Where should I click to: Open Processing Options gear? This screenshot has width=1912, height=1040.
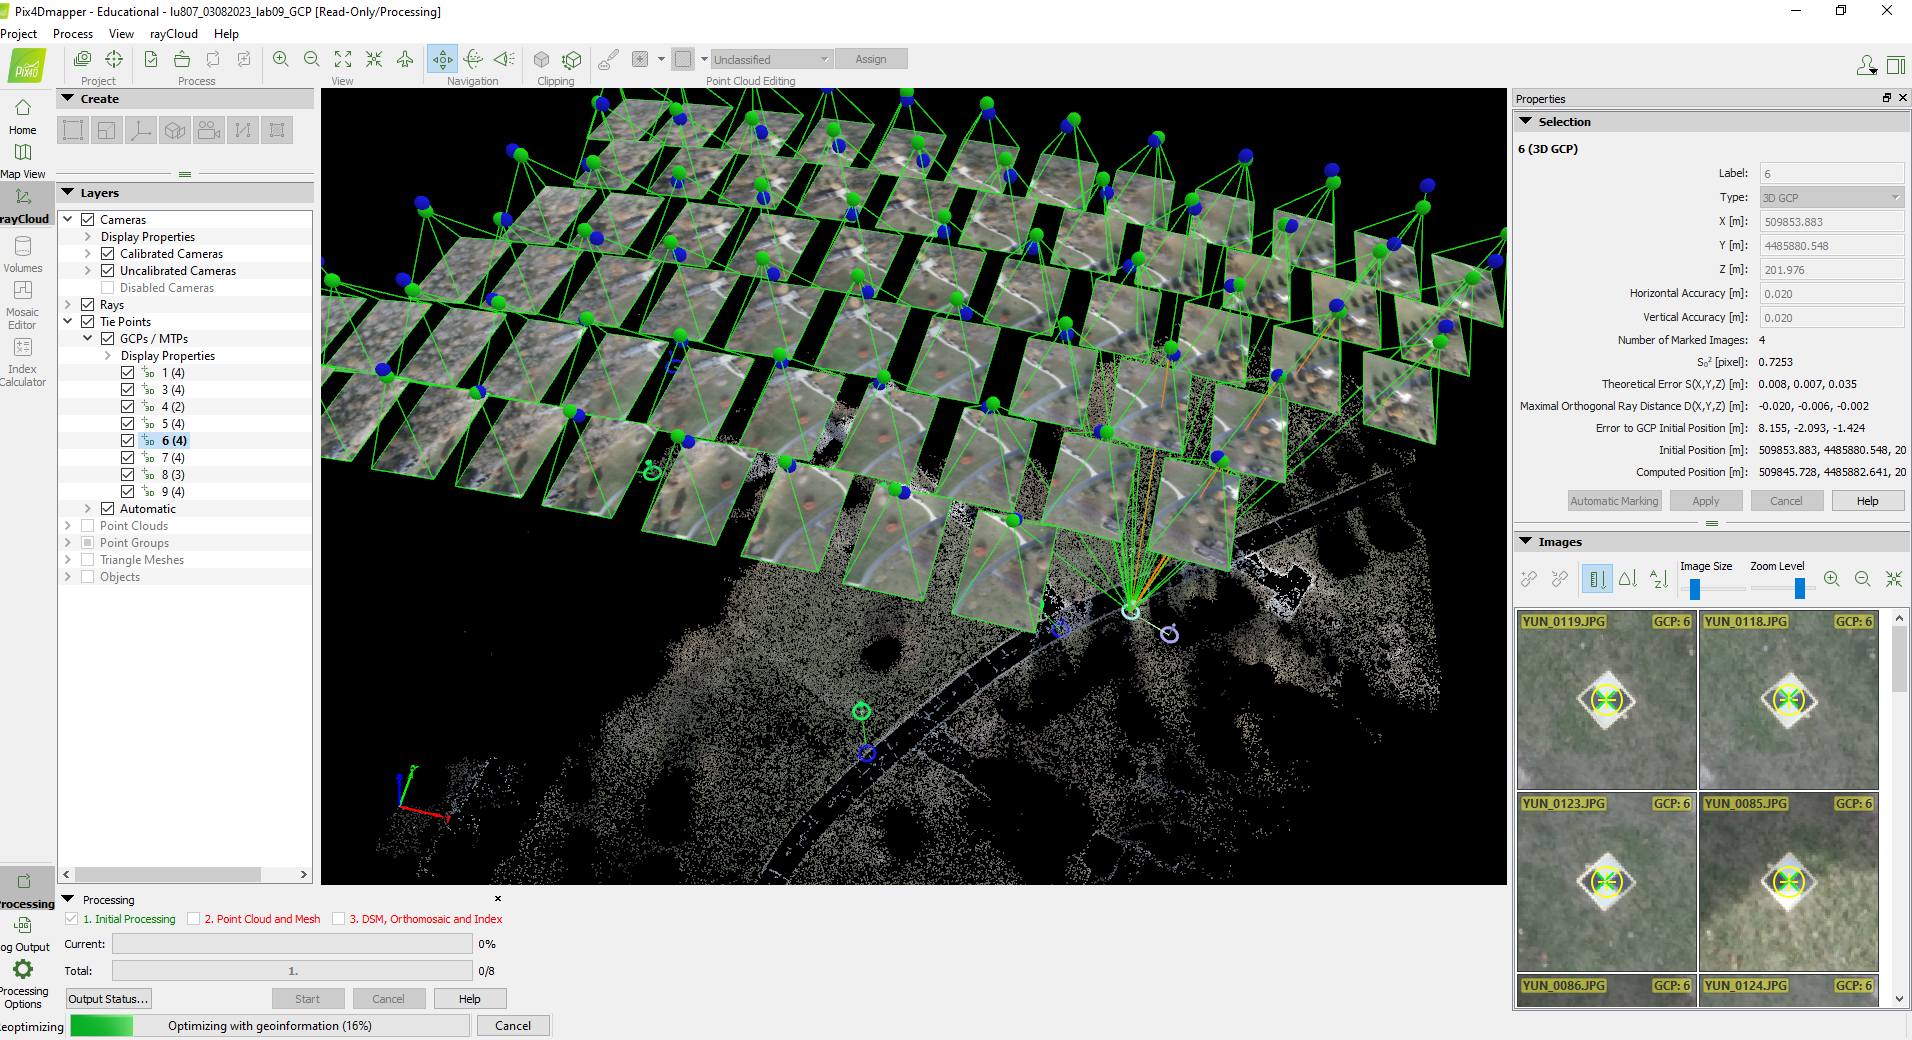coord(22,984)
